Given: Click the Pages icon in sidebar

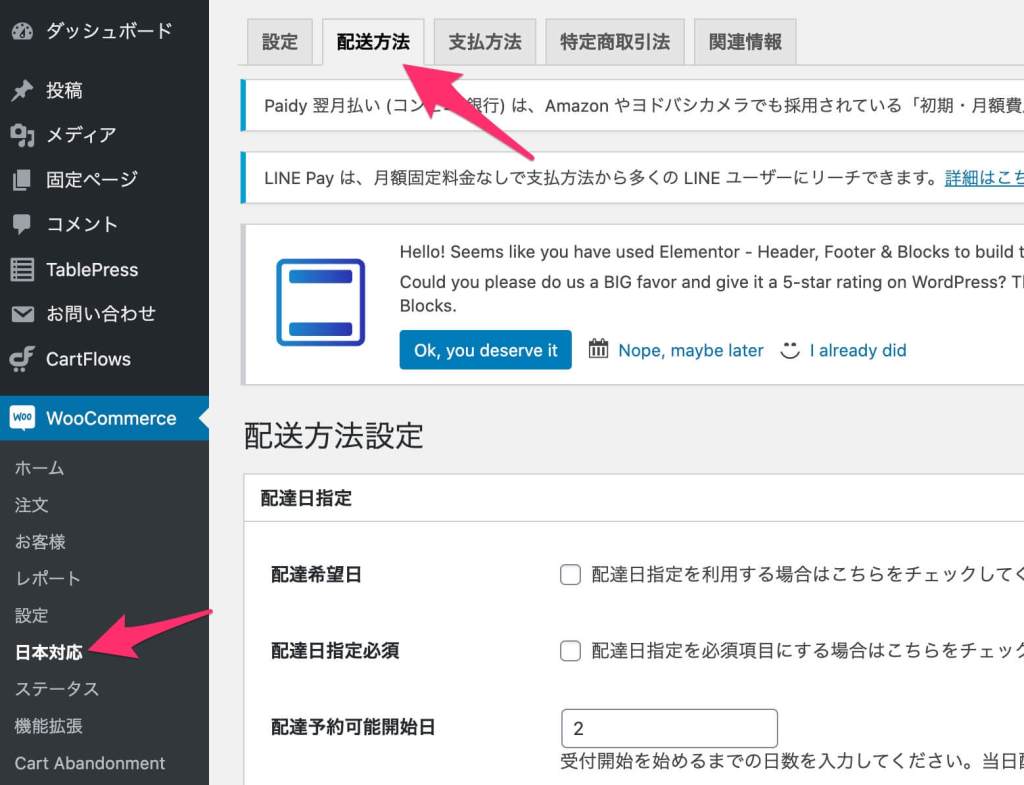Looking at the screenshot, I should 22,180.
